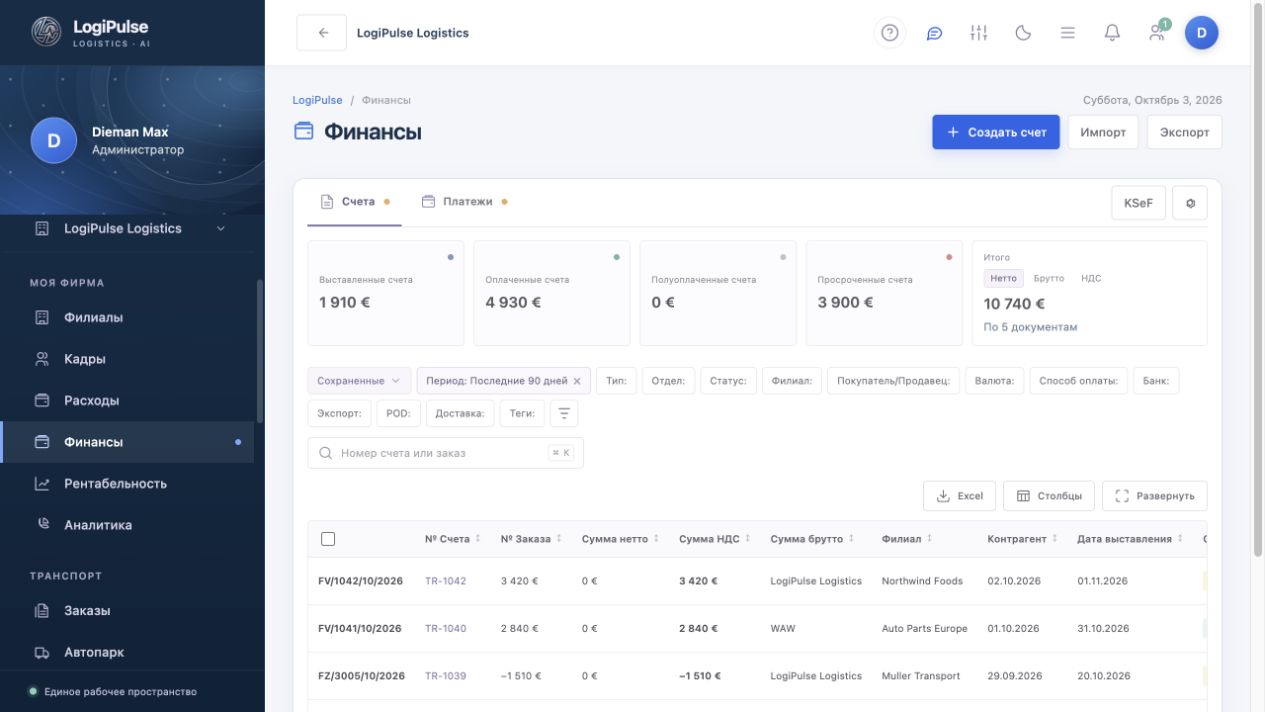Open order link TR-1042
This screenshot has width=1265, height=712.
pyautogui.click(x=445, y=581)
